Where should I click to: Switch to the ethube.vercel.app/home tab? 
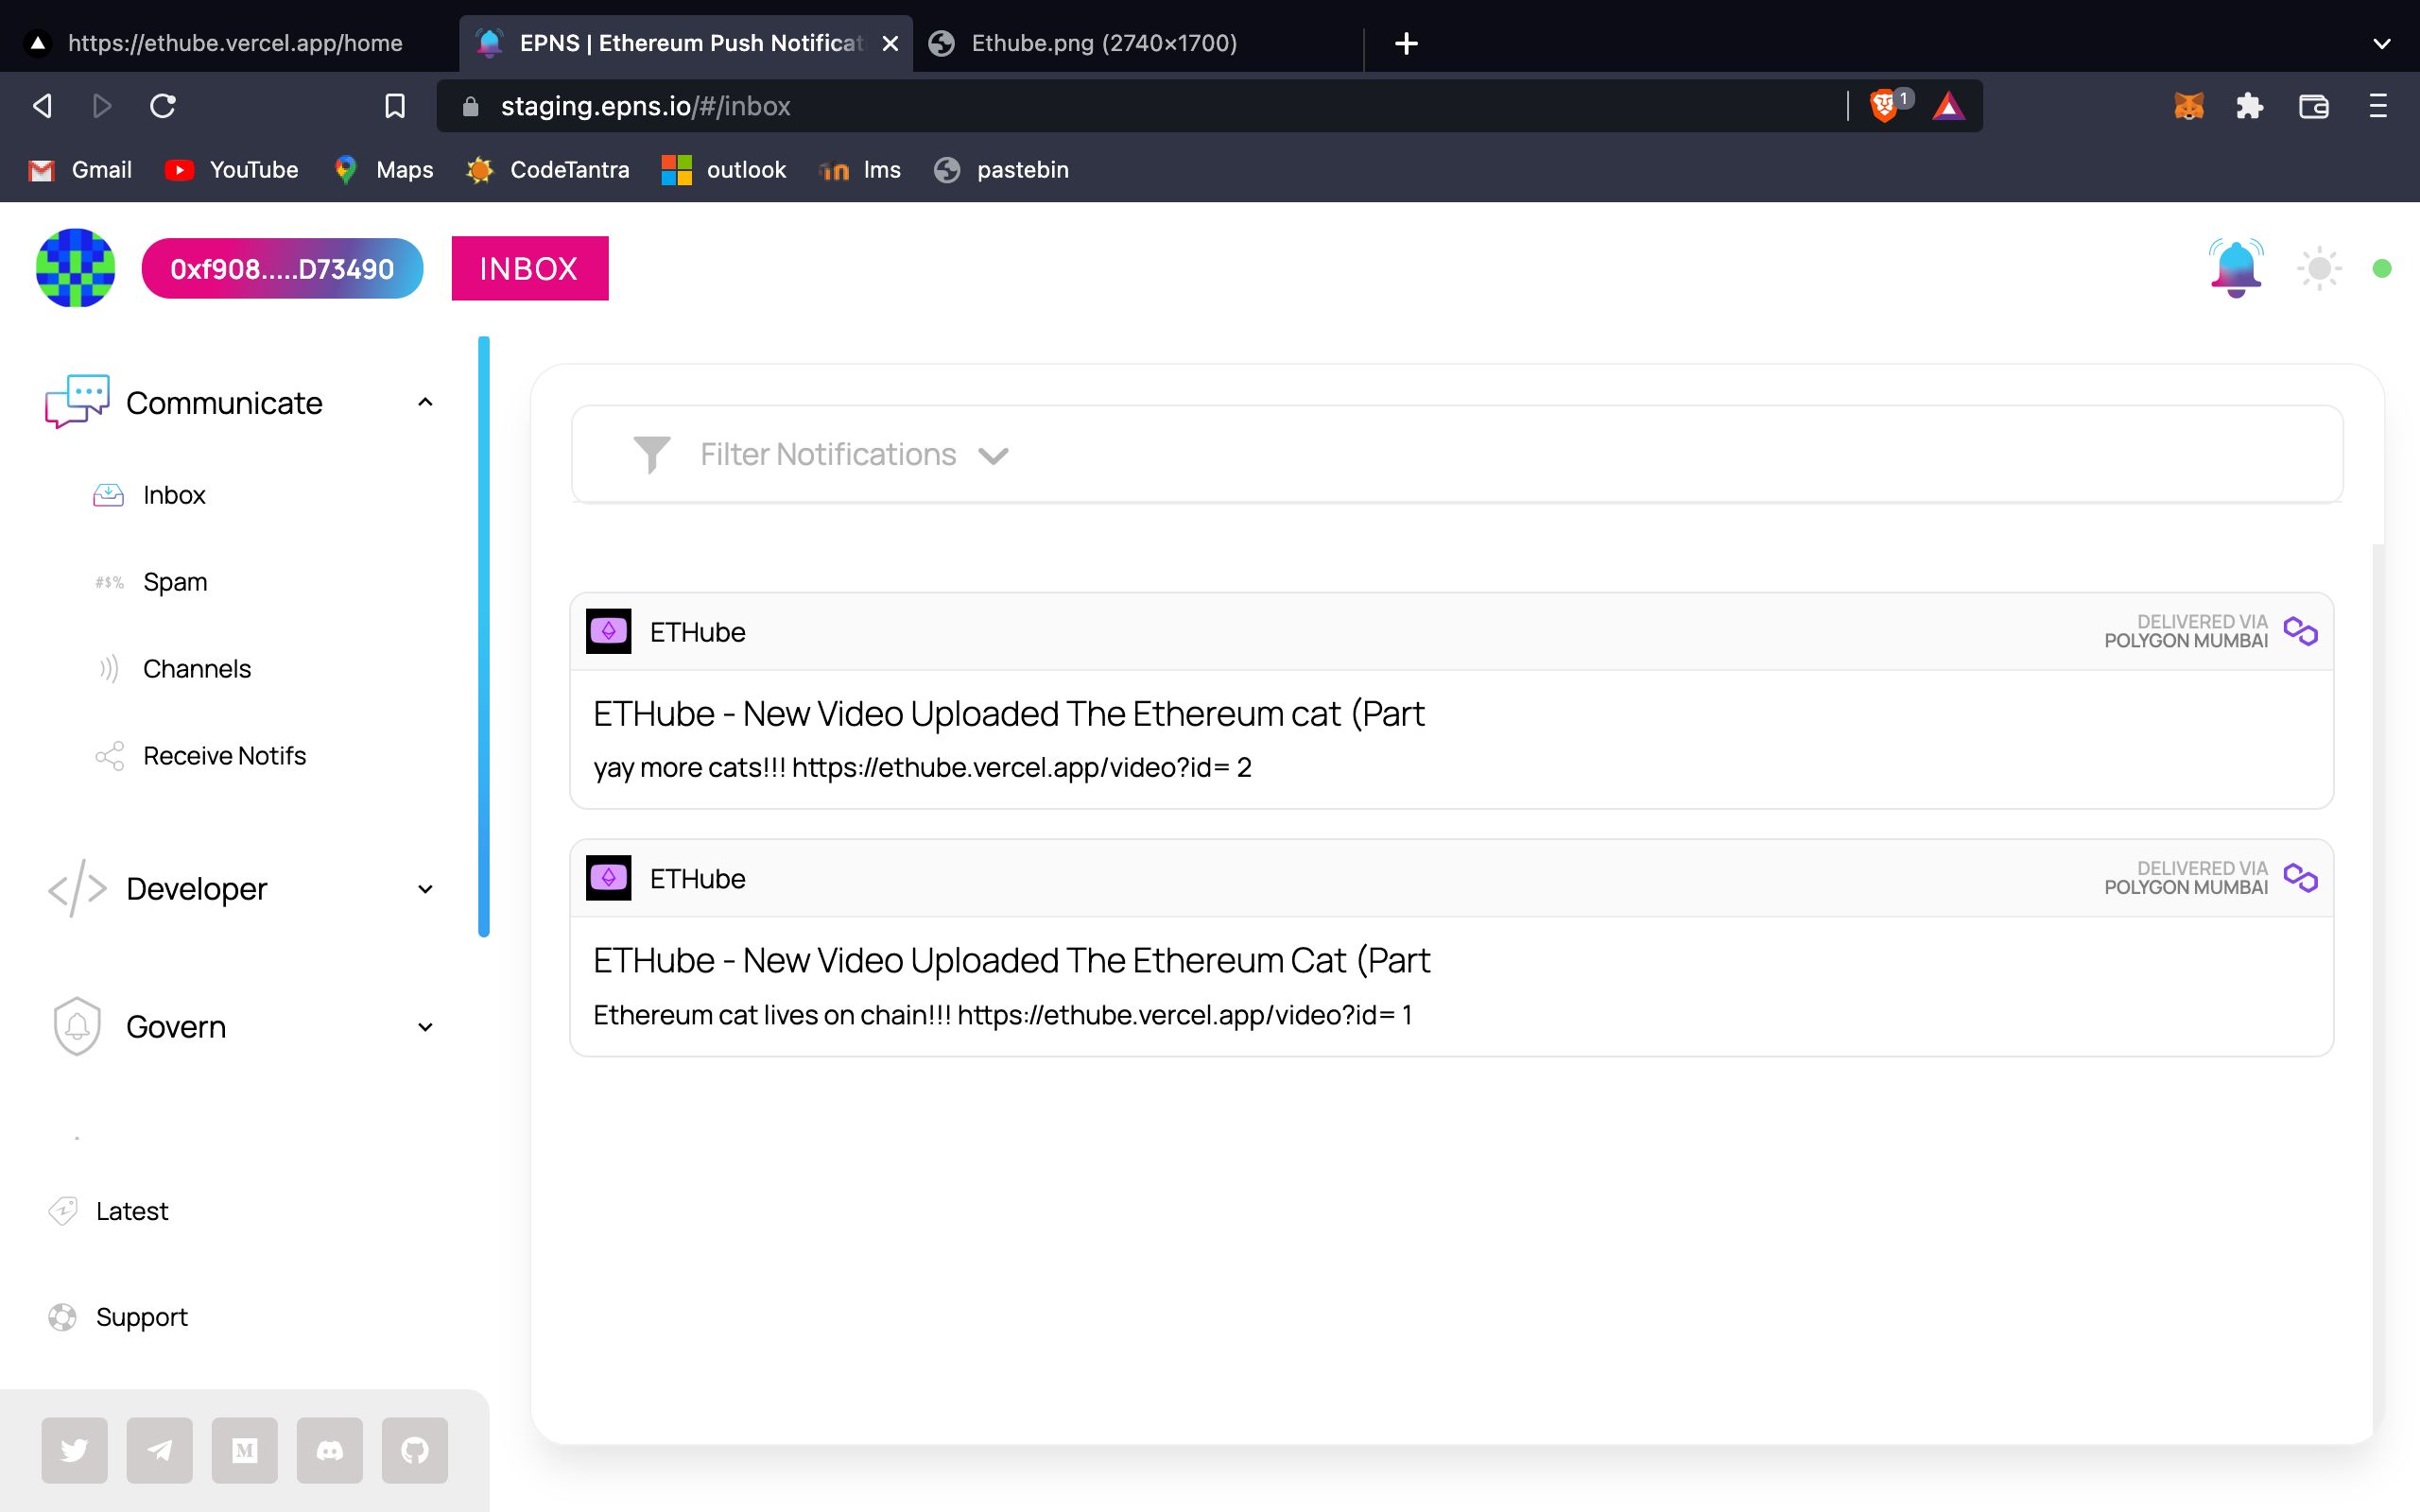click(x=228, y=43)
